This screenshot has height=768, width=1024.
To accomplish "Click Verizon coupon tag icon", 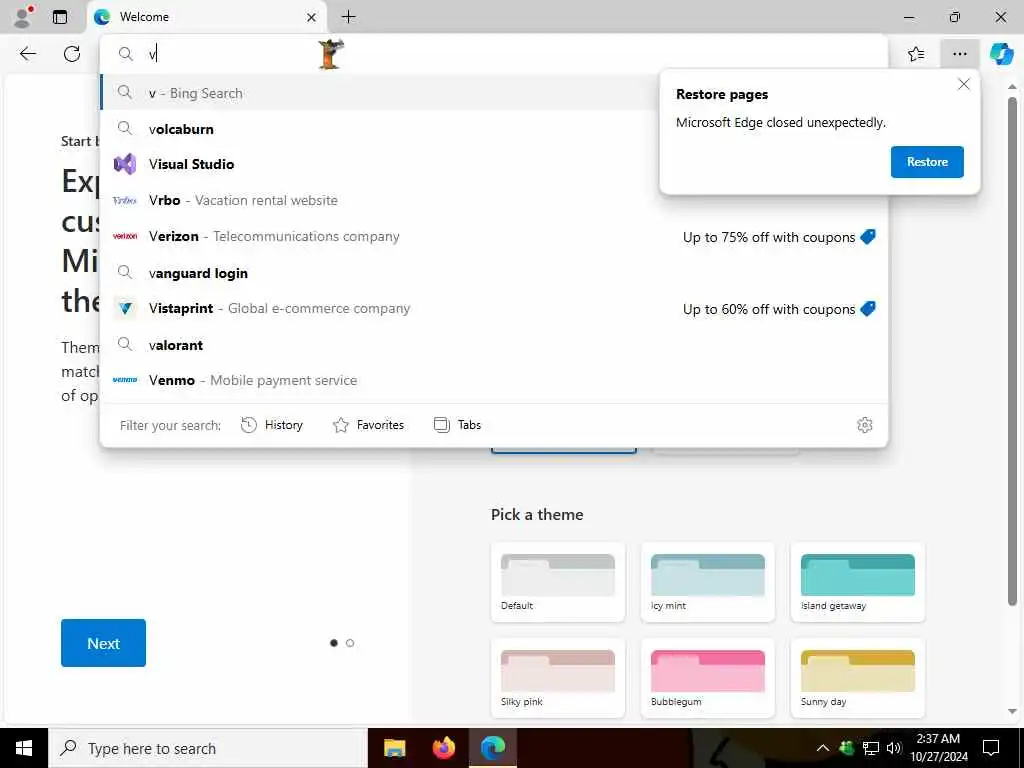I will (868, 236).
